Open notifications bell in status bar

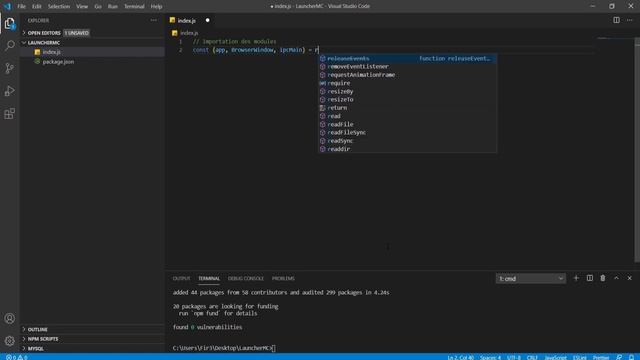tap(631, 357)
